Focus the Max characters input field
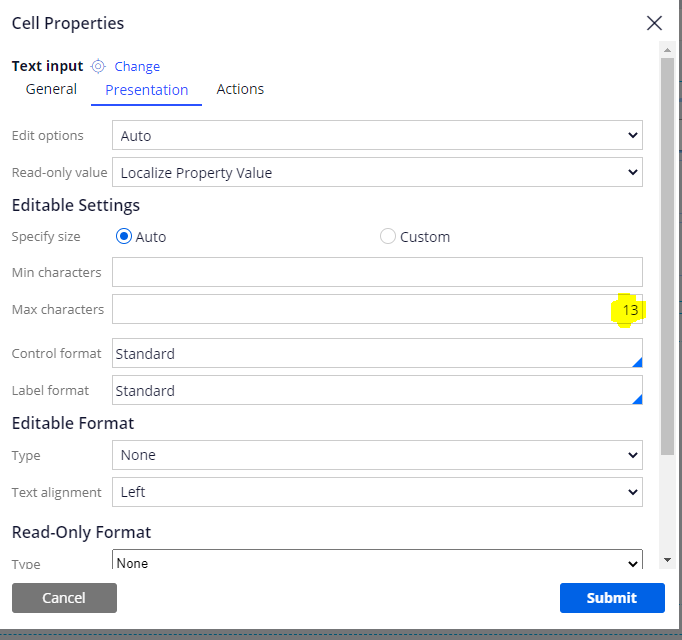 coord(360,309)
